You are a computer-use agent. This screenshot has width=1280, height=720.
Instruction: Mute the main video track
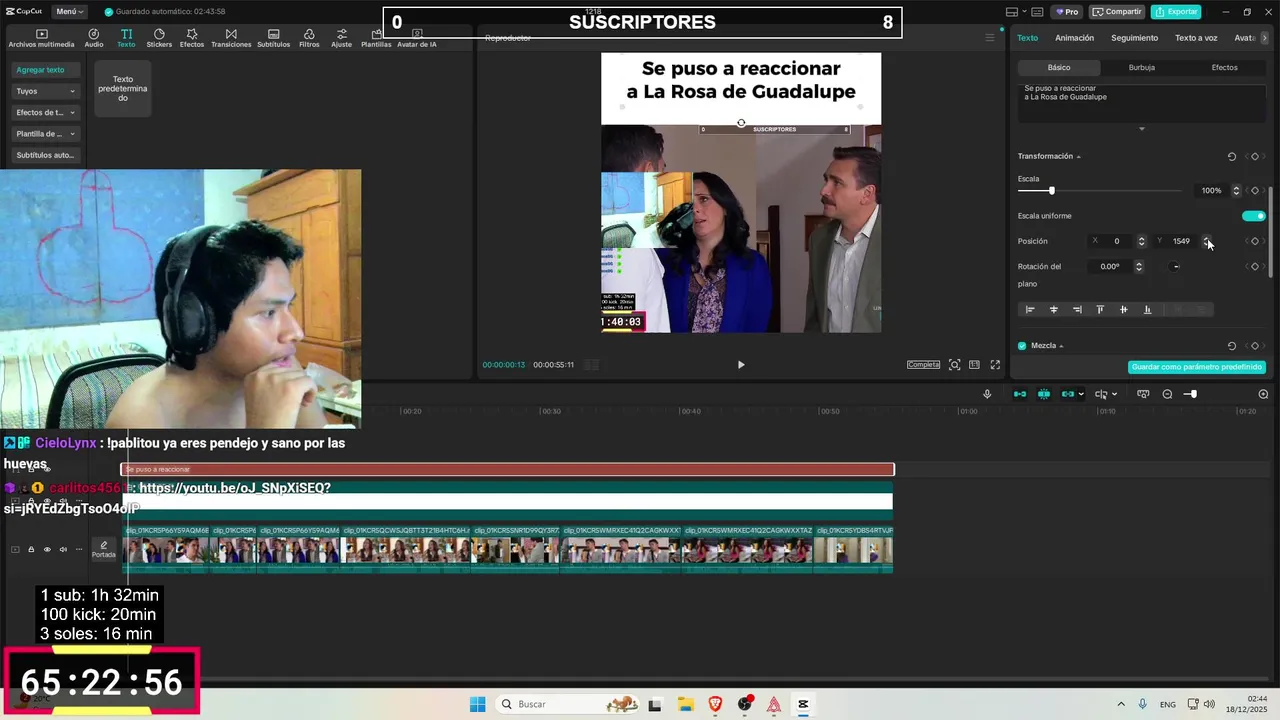(63, 549)
